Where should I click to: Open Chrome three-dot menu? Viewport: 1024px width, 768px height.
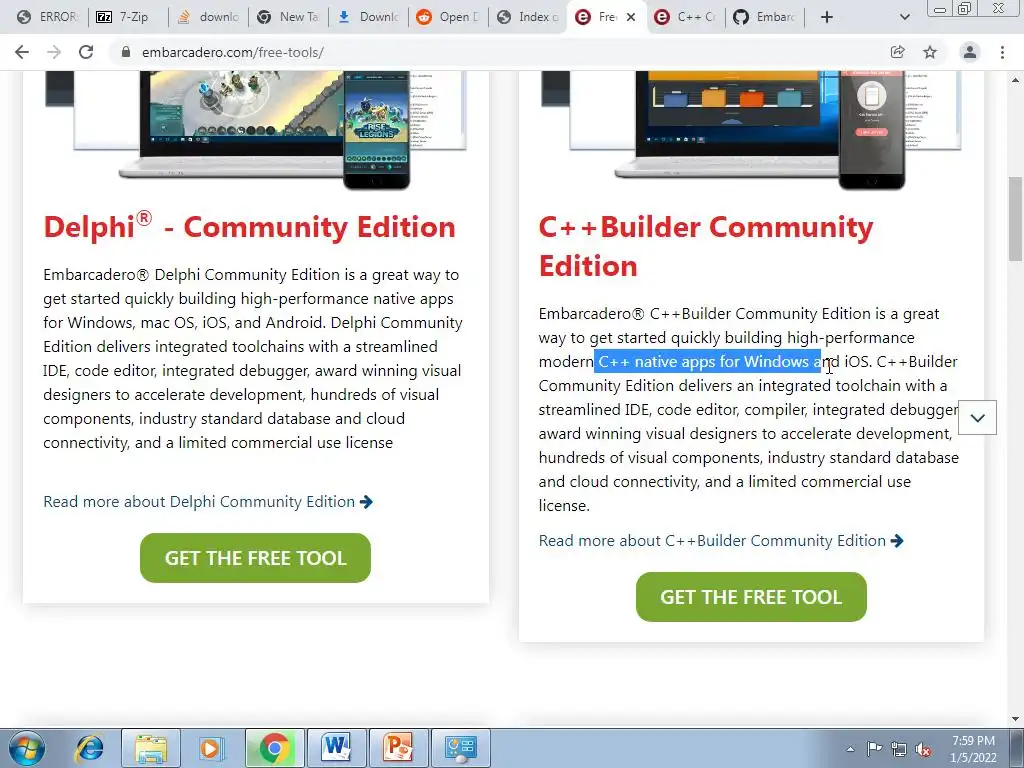1002,52
